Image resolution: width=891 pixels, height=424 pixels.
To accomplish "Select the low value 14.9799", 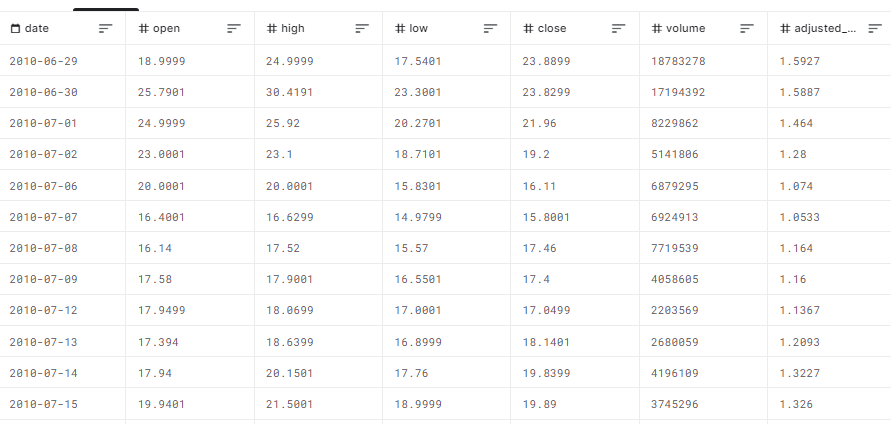I will tap(417, 217).
